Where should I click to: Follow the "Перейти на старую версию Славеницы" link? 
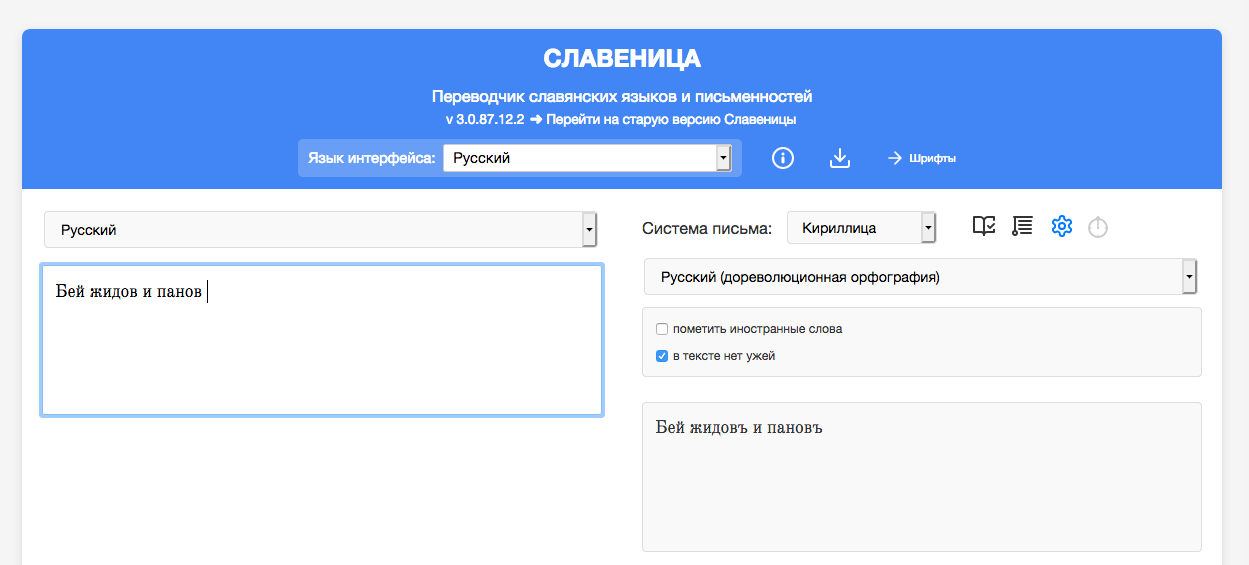pos(671,119)
